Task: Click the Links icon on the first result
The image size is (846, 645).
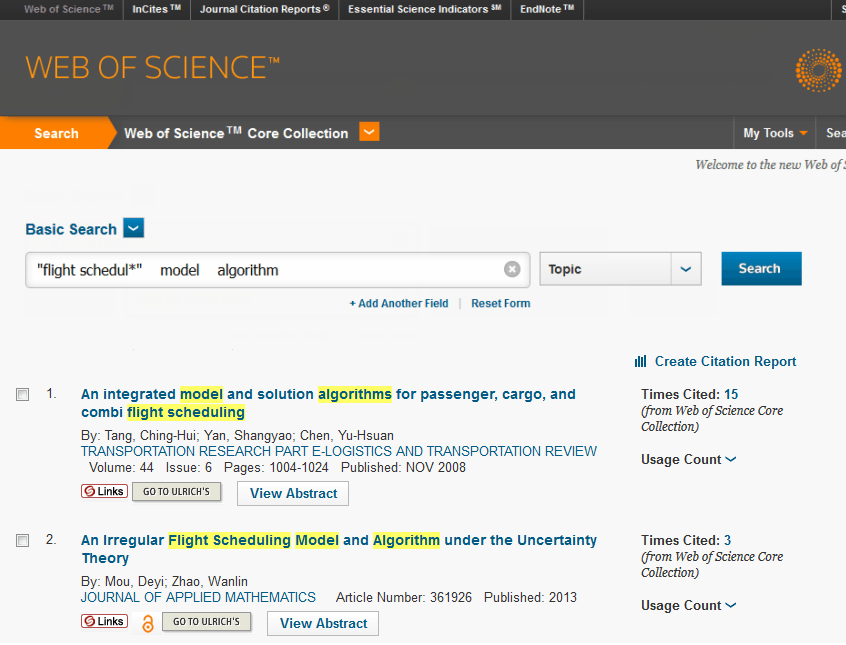Action: tap(104, 491)
